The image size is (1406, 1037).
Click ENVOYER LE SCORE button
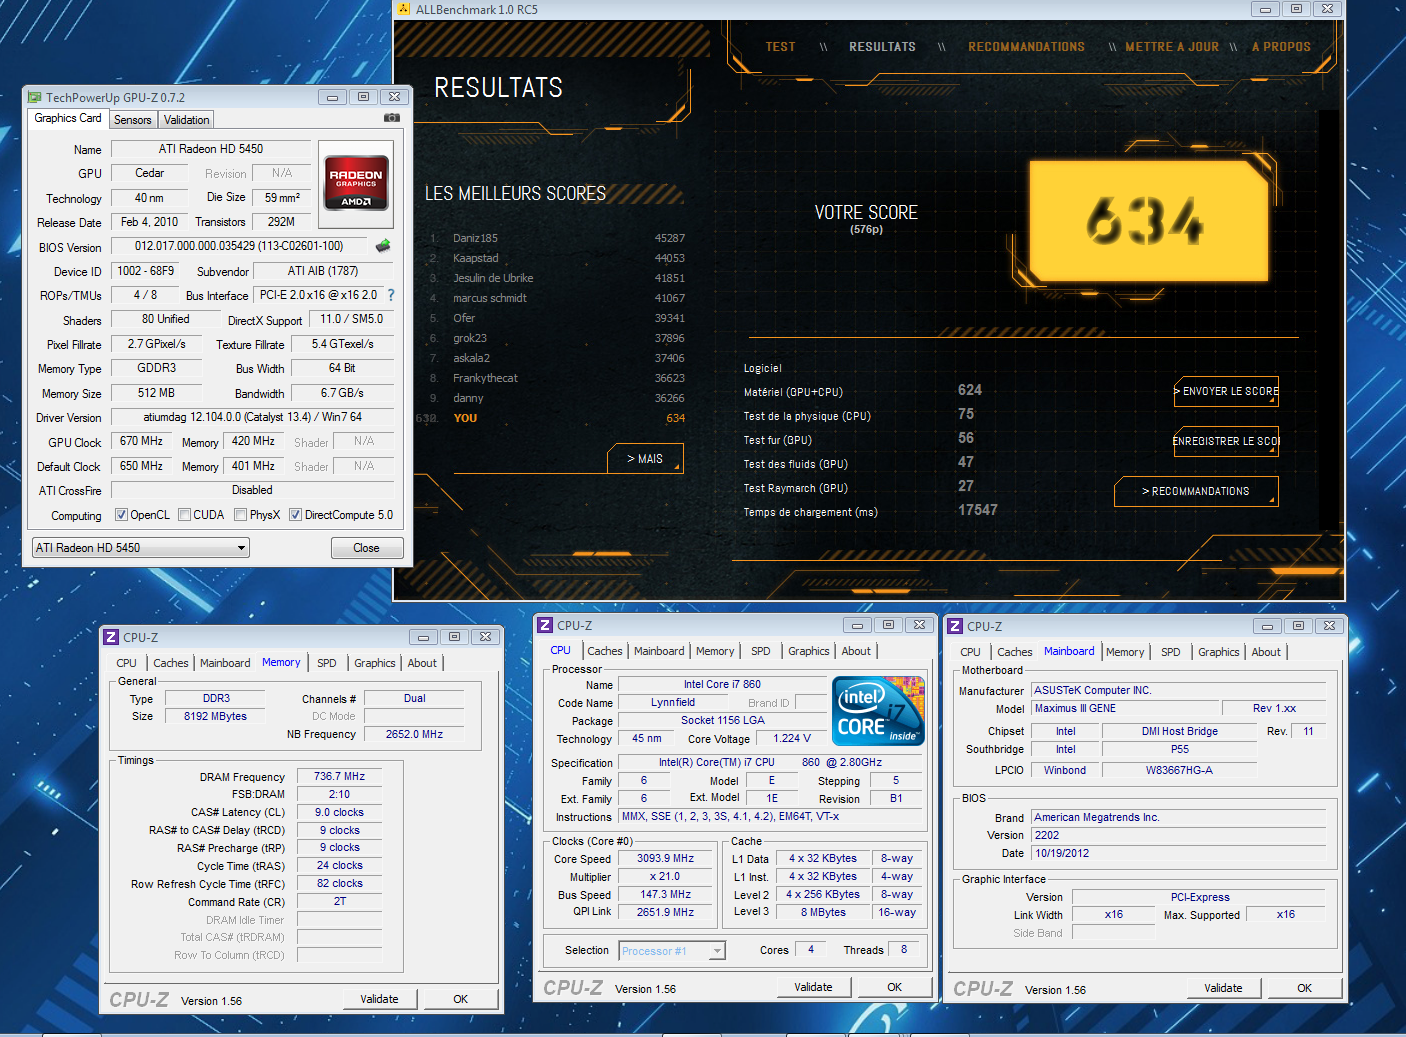[1227, 392]
